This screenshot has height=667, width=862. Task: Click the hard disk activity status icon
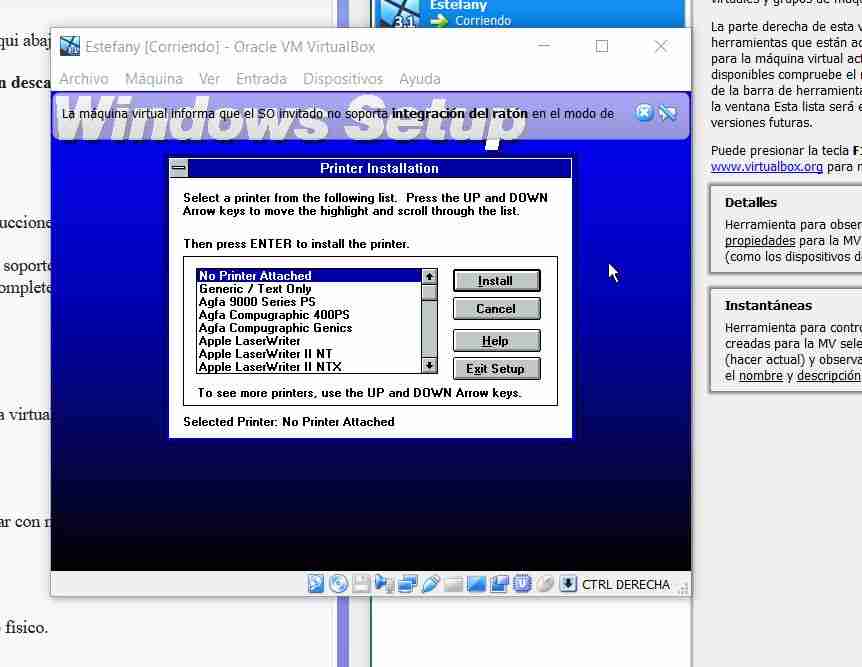(x=316, y=584)
